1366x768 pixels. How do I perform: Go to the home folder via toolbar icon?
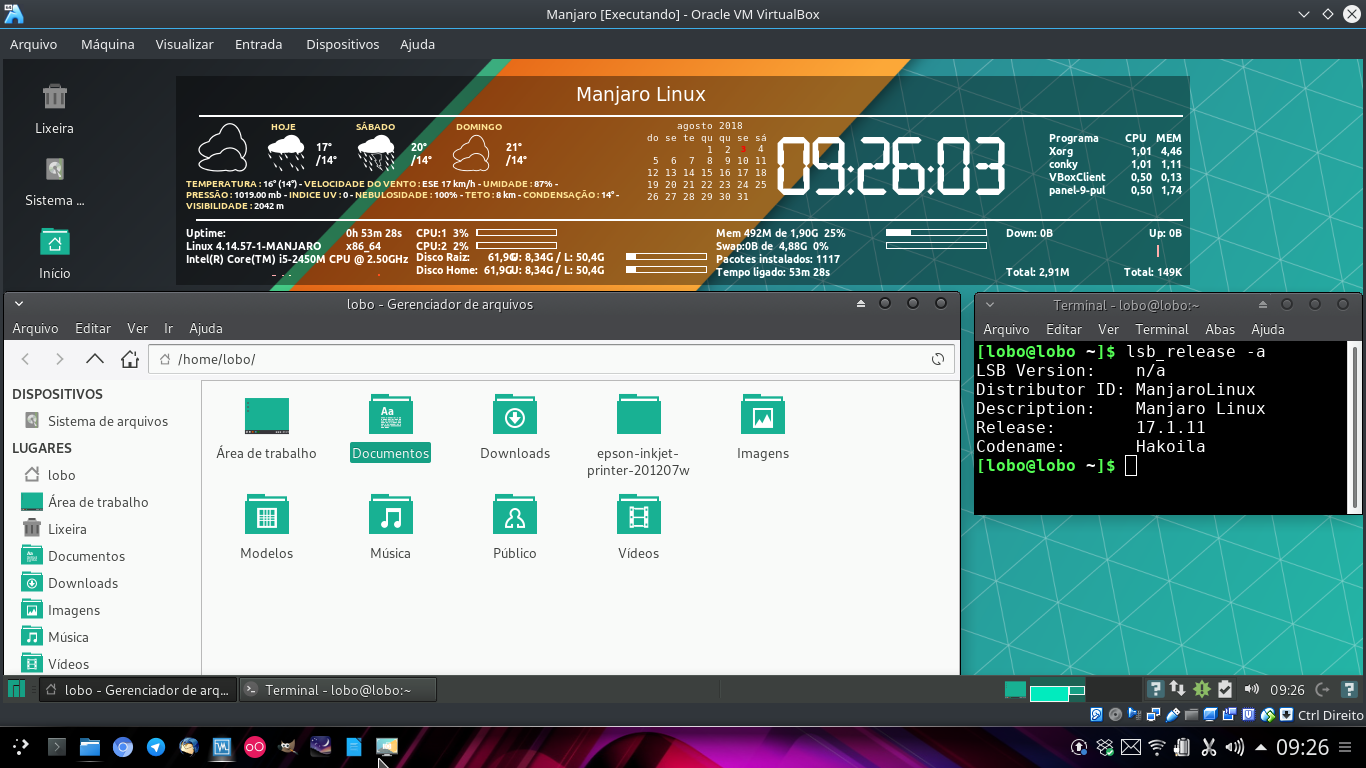pyautogui.click(x=129, y=359)
